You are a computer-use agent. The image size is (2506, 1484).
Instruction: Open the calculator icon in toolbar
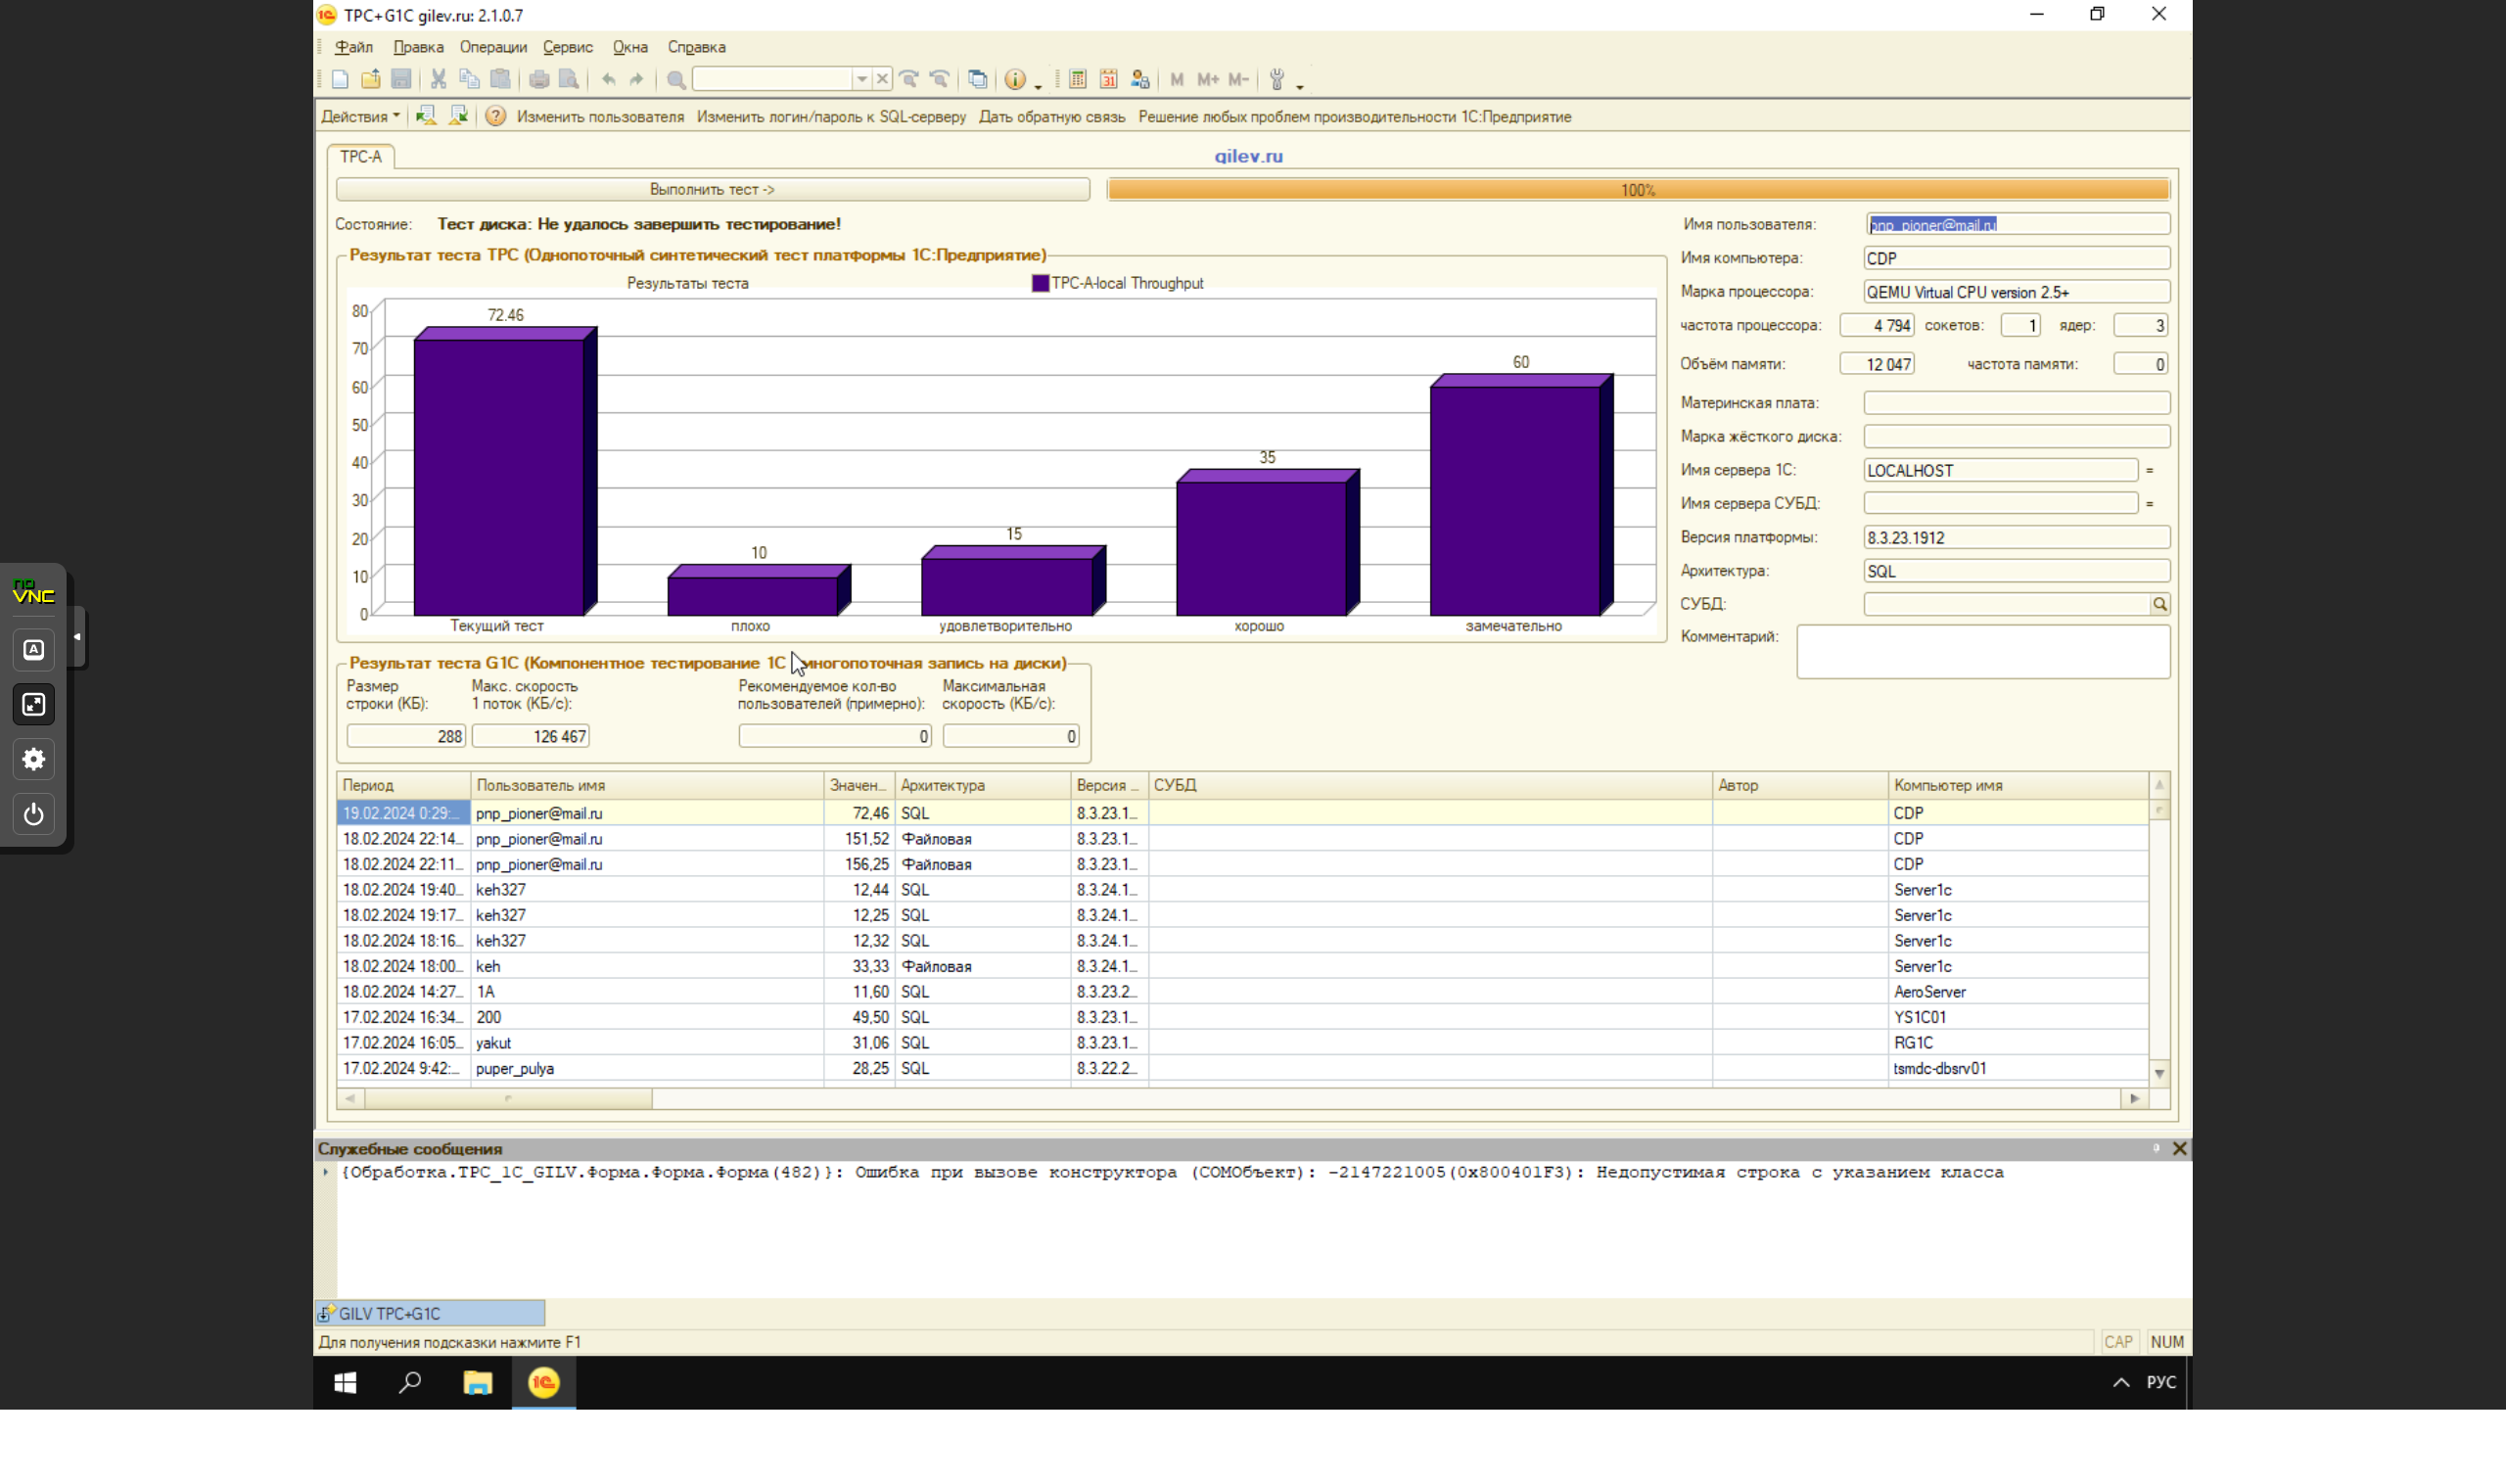pos(1077,79)
